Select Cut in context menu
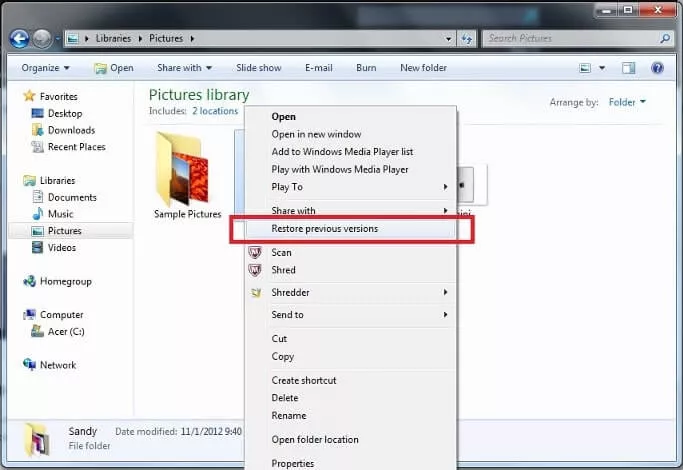The height and width of the screenshot is (470, 683). coord(351,338)
